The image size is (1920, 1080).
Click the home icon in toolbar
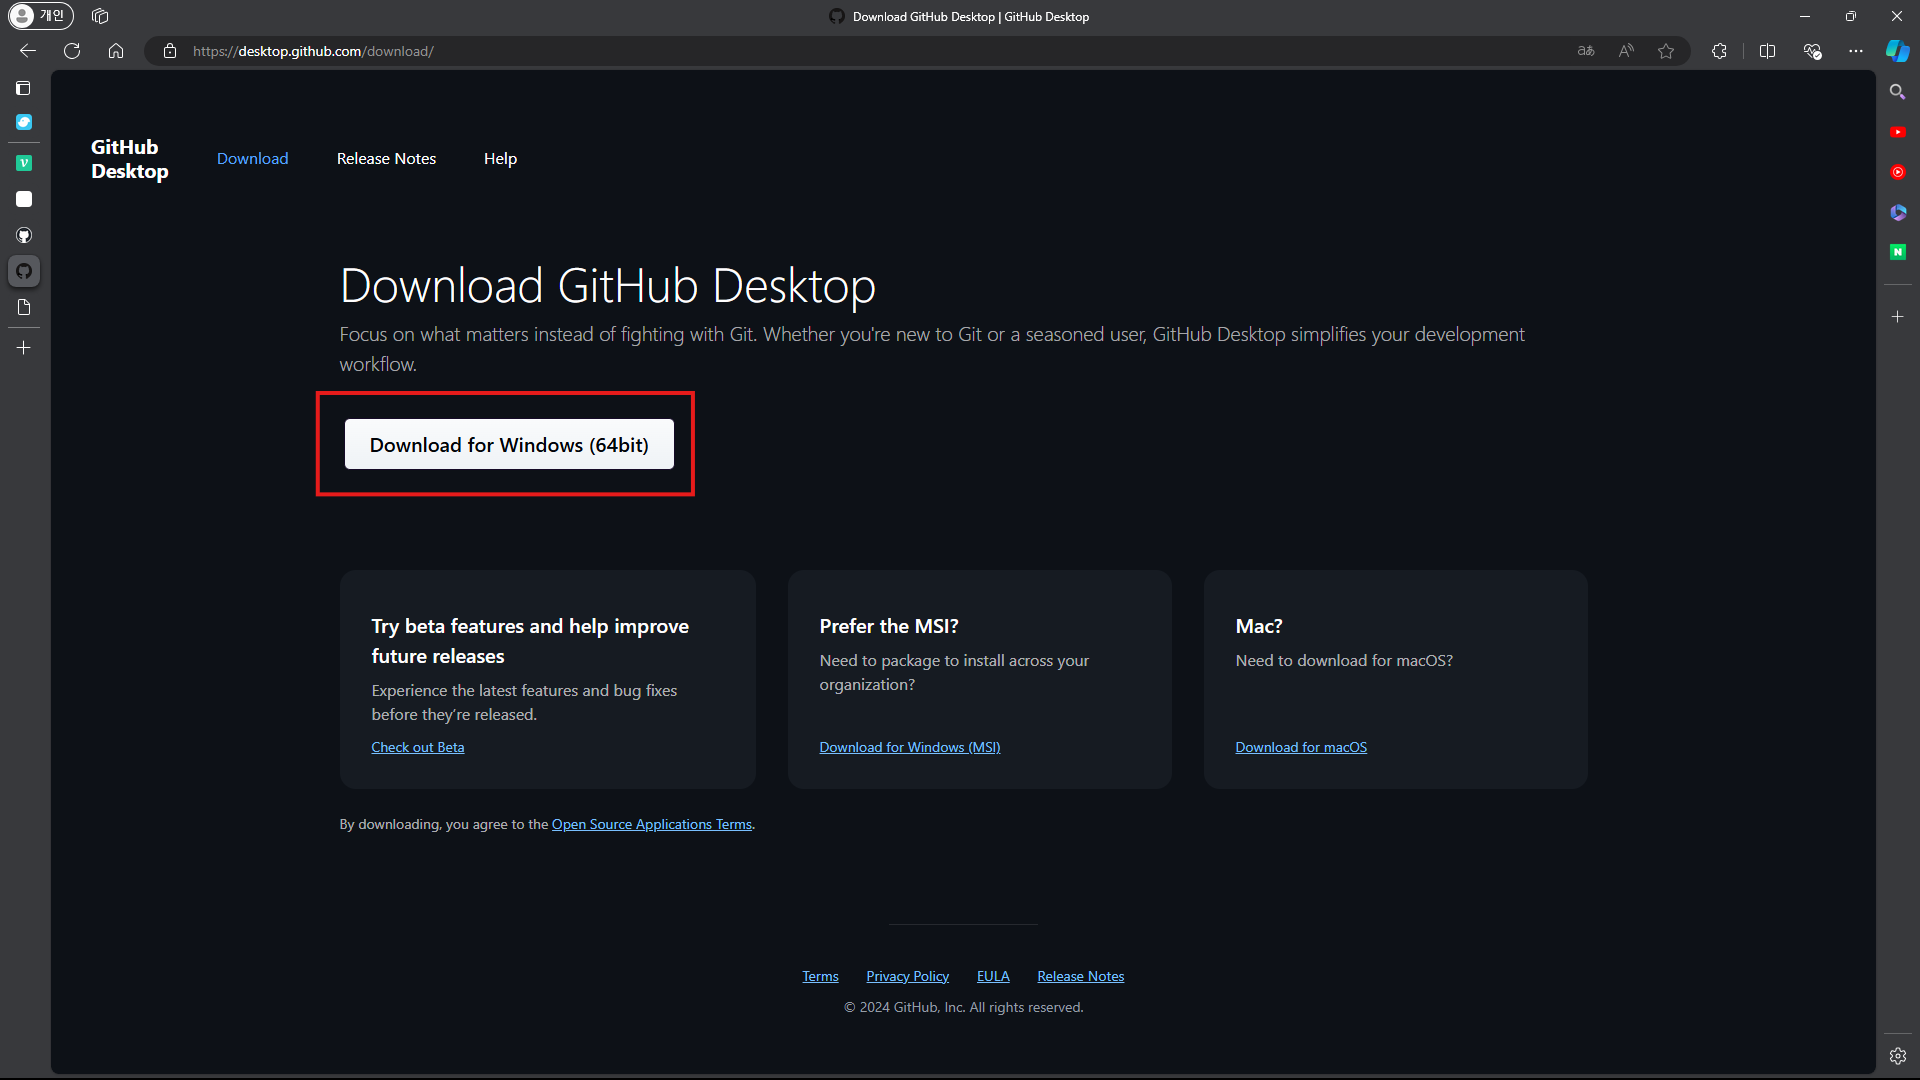116,51
